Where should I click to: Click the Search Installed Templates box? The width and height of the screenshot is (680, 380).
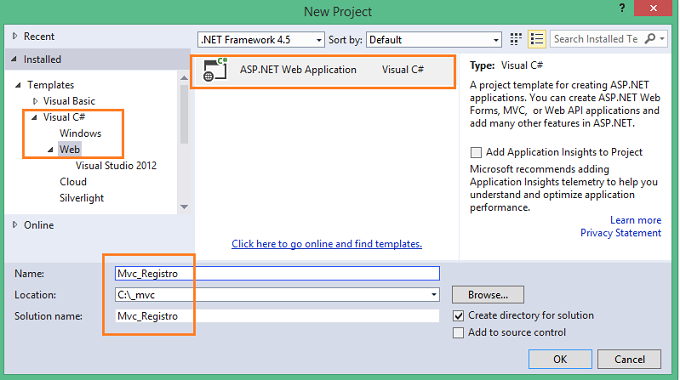point(596,39)
